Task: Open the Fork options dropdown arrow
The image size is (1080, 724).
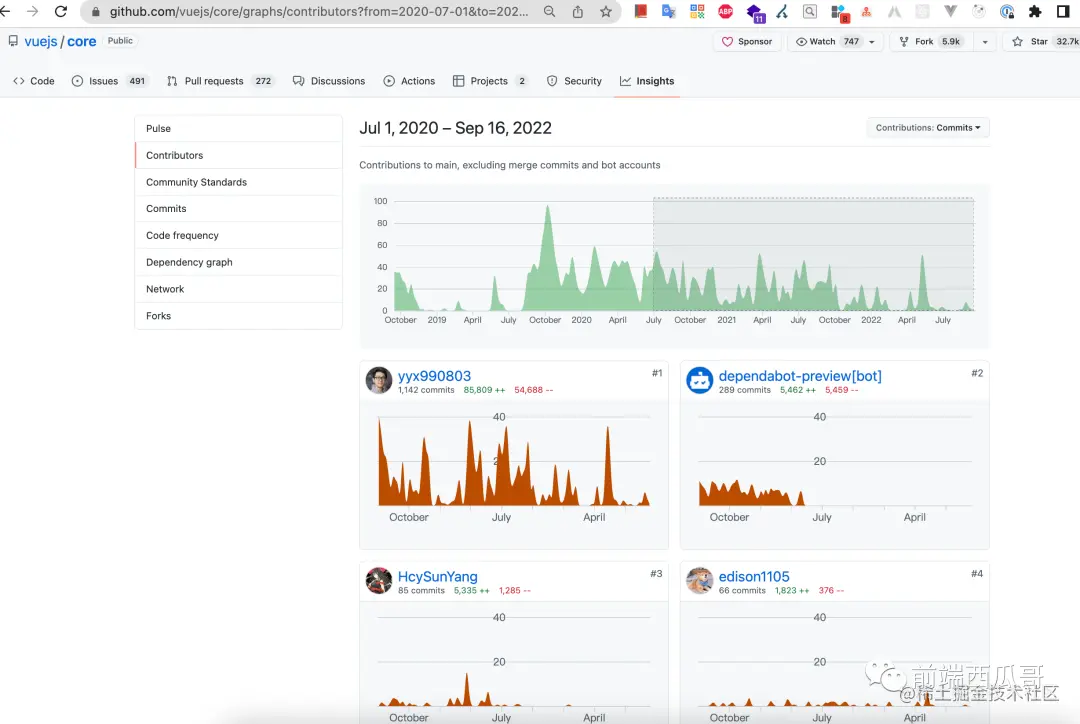Action: (985, 42)
